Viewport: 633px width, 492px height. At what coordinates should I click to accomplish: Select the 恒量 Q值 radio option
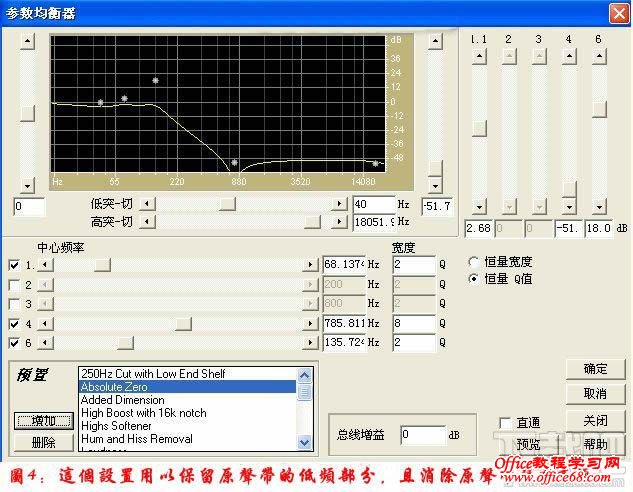[473, 280]
